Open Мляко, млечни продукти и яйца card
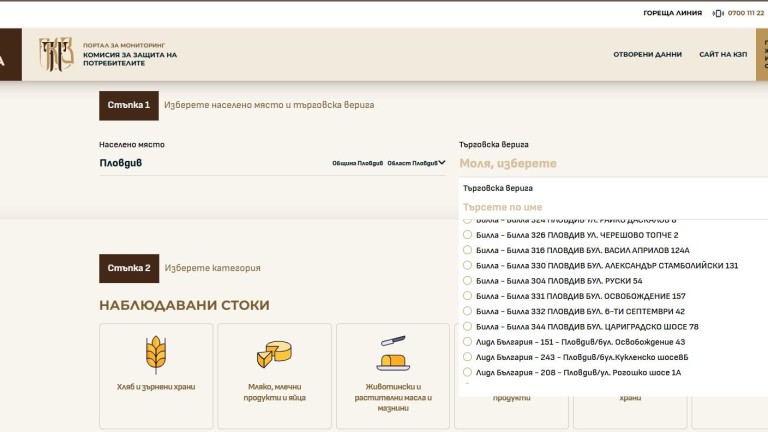768x432 pixels. 274,376
